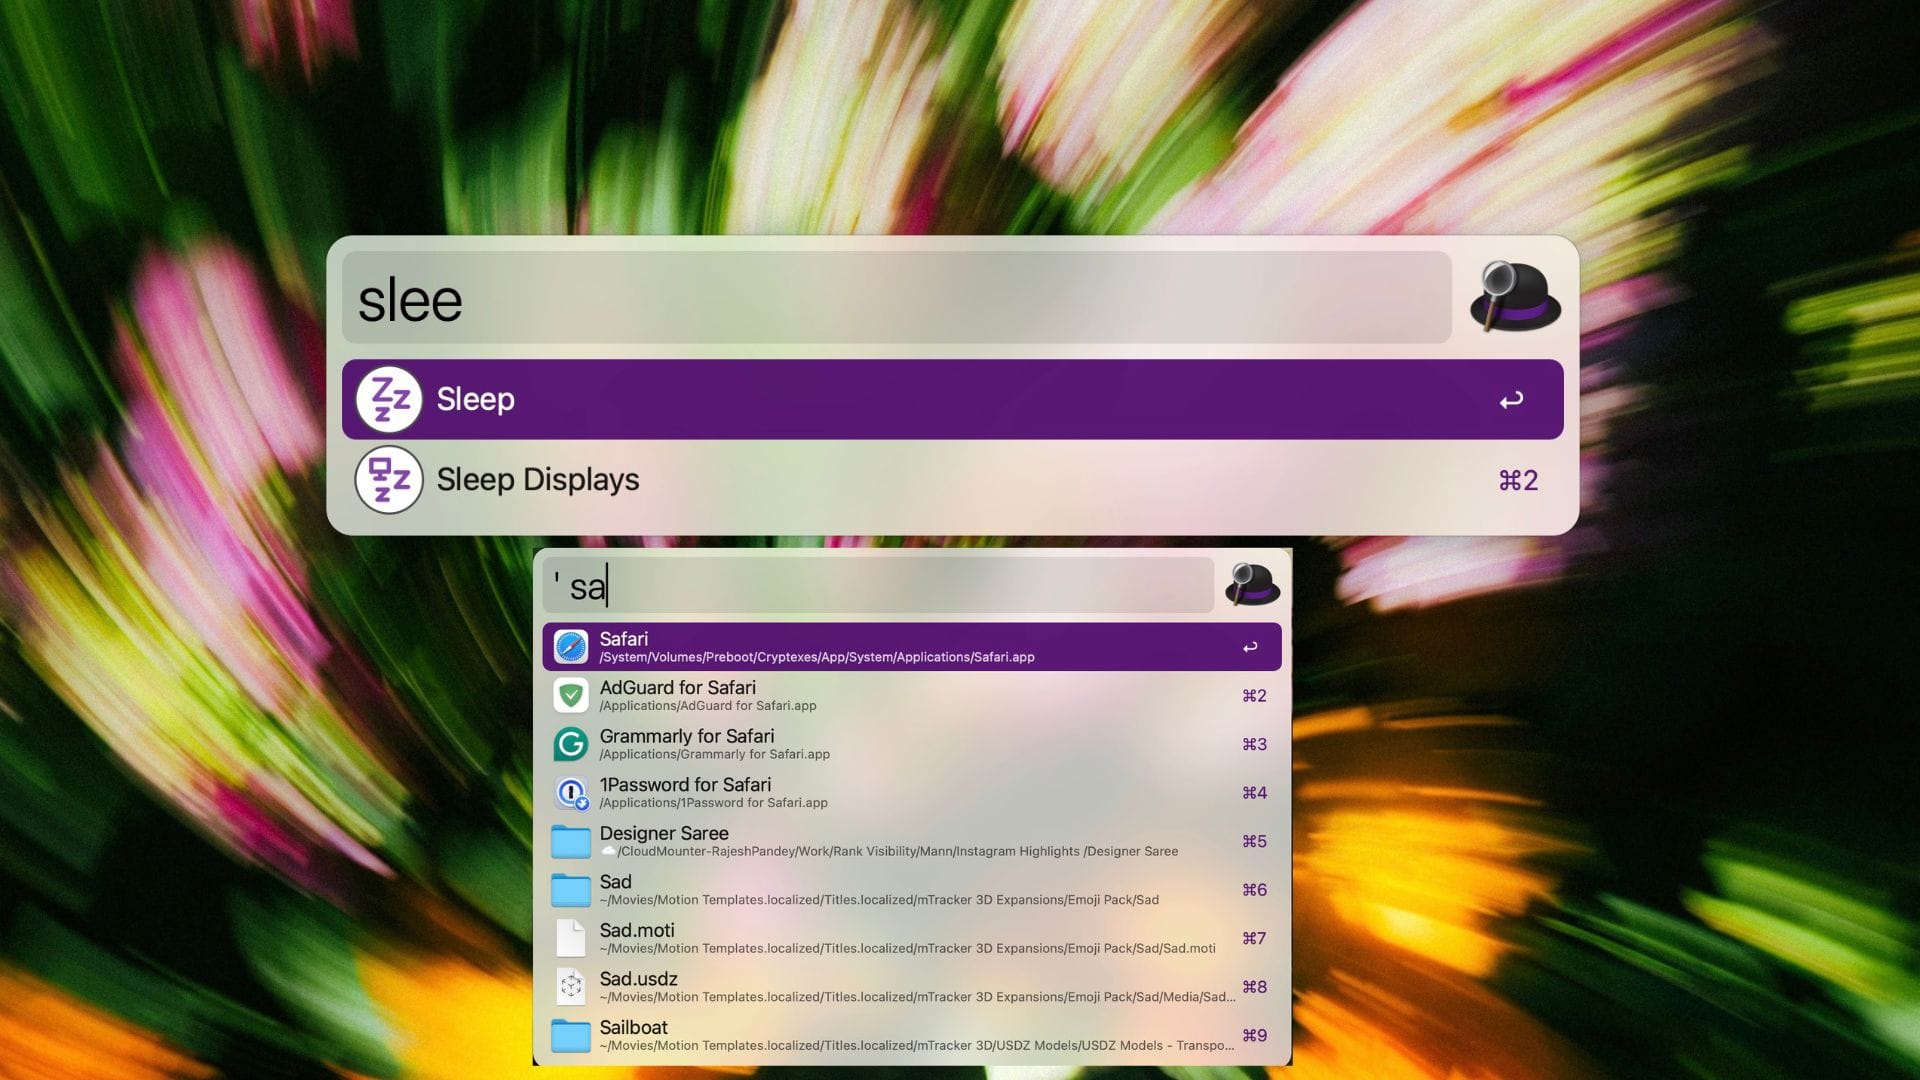This screenshot has width=1920, height=1080.
Task: Click the Alfred bowler hat icon beside 'slee'
Action: 1514,298
